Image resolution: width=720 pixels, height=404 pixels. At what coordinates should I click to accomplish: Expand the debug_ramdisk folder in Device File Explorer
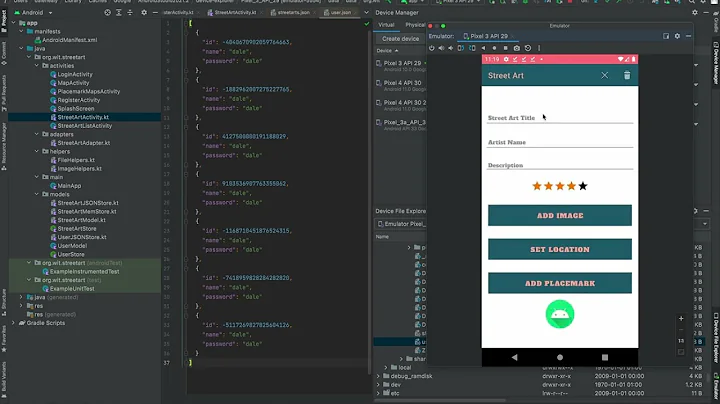[x=378, y=376]
